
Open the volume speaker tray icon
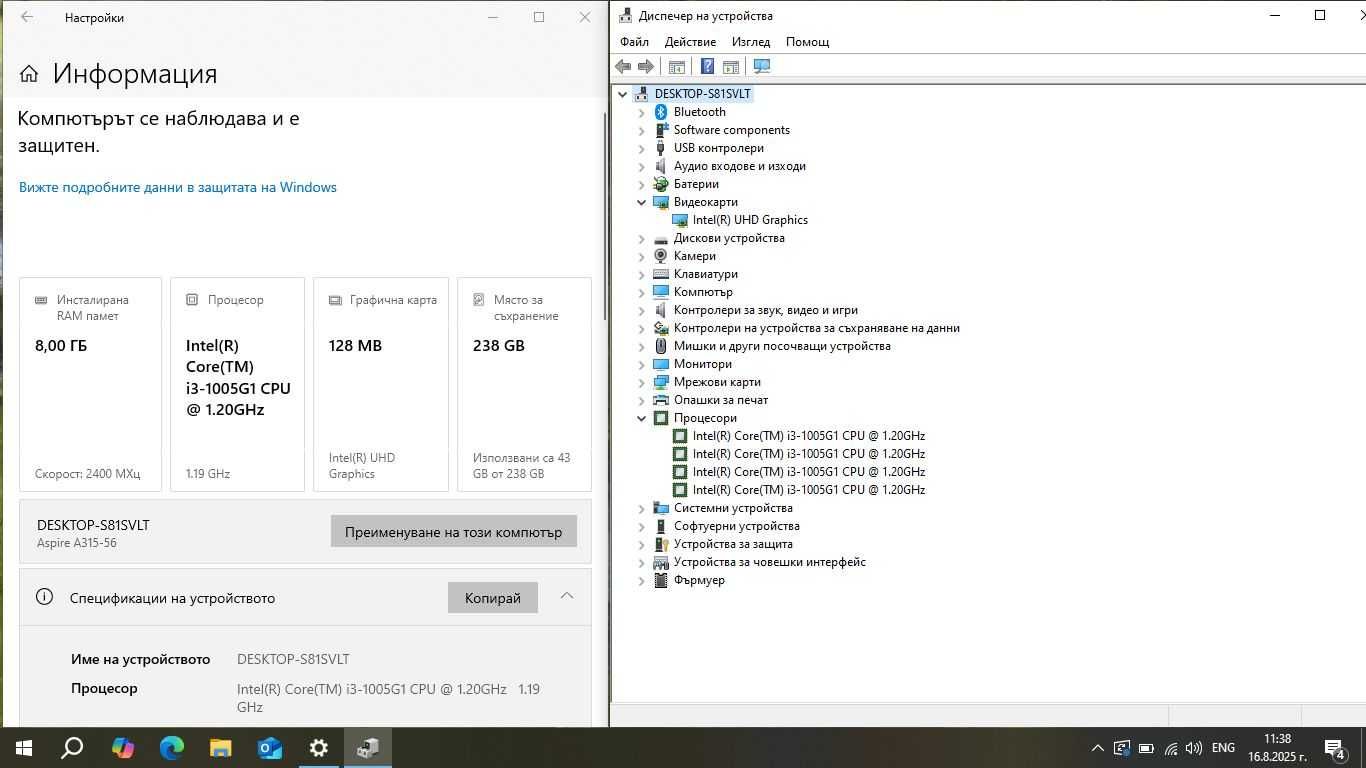click(1193, 748)
